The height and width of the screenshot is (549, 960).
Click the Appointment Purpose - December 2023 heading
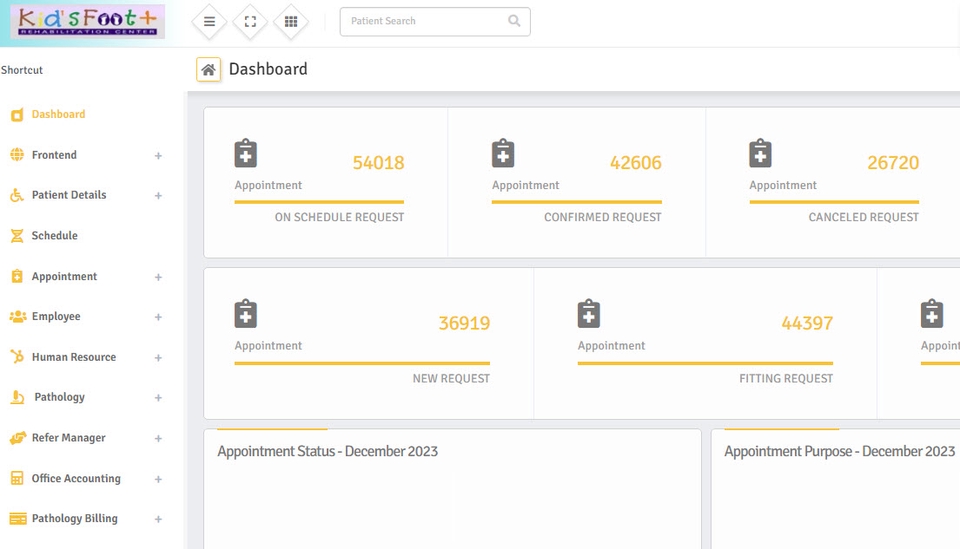click(x=839, y=451)
